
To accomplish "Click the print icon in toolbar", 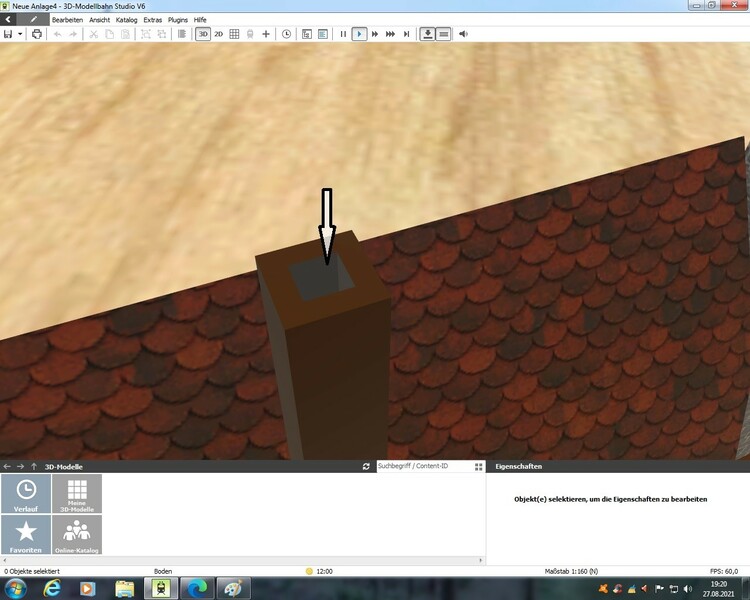I will pos(37,34).
